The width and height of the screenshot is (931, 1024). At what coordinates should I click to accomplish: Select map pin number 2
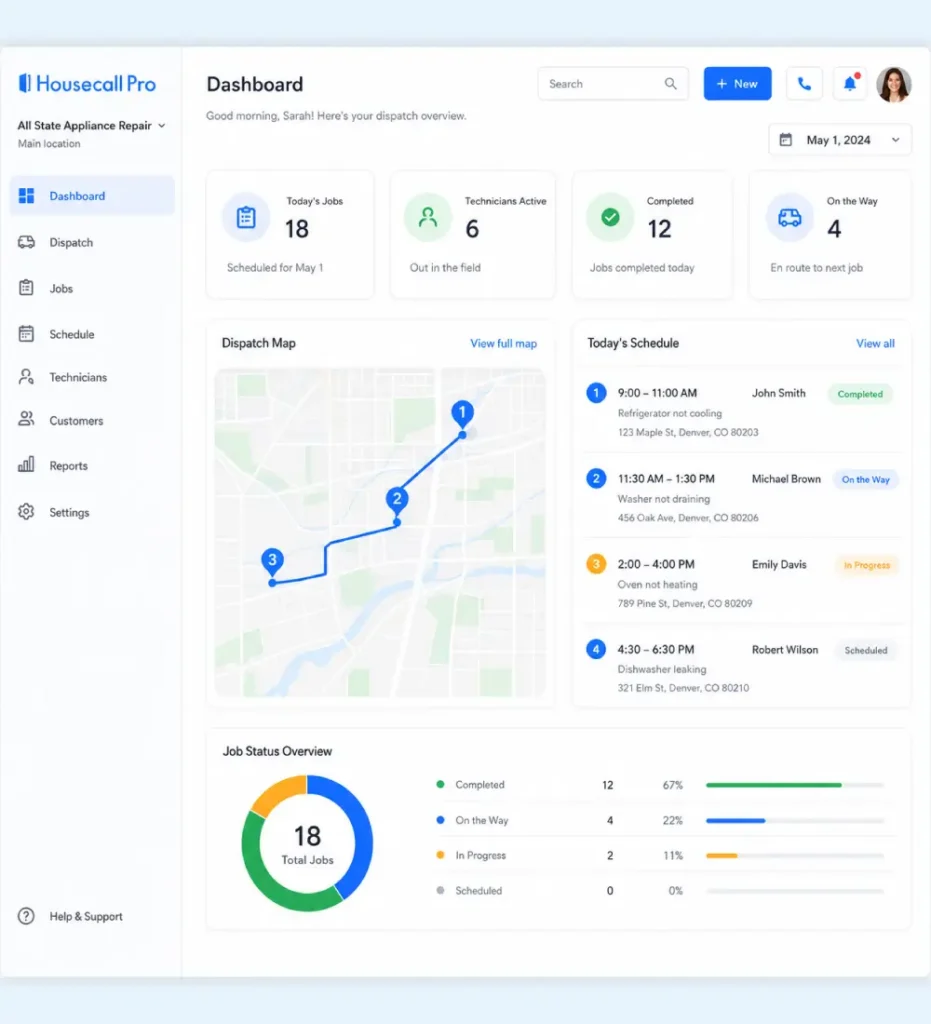coord(397,500)
